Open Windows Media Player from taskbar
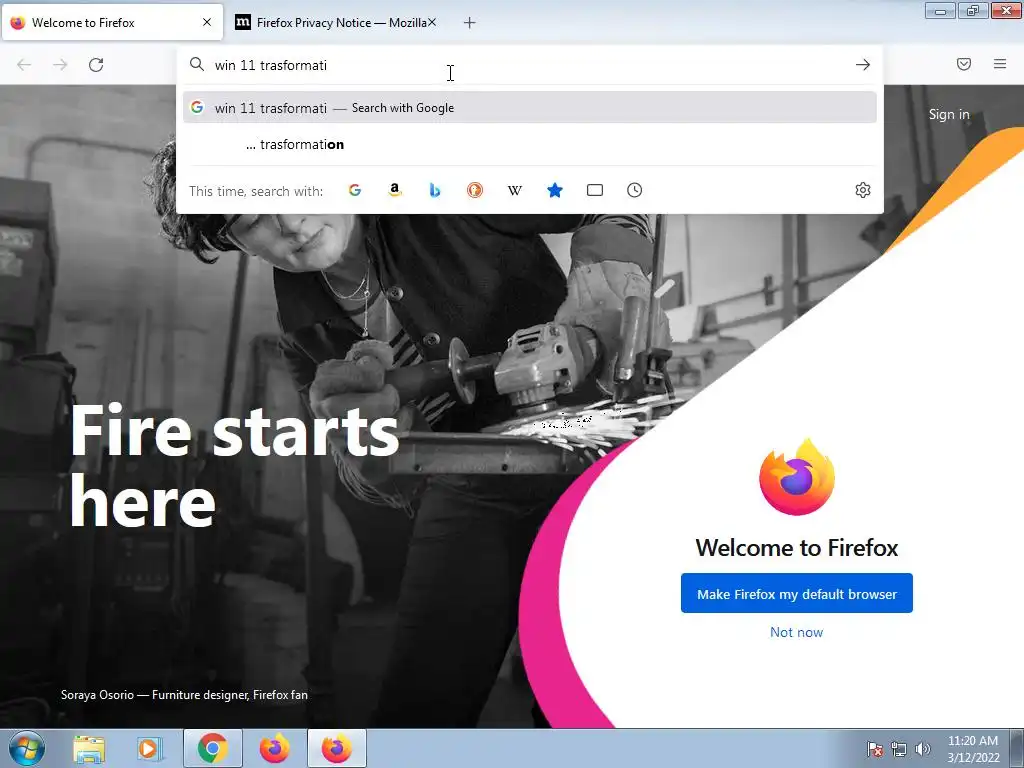This screenshot has height=768, width=1024. pos(149,748)
